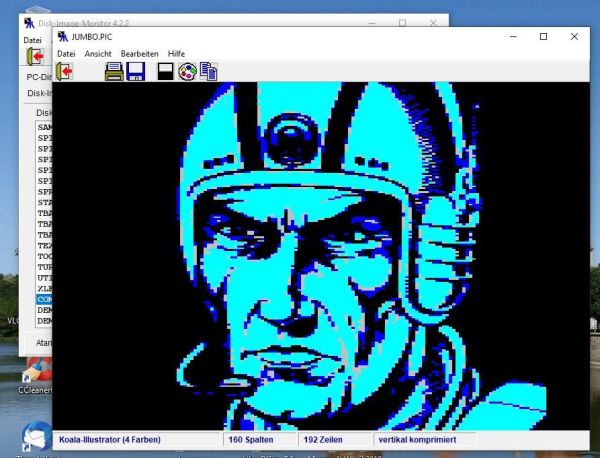
Task: Click the JUMBO.PIC title bar app icon
Action: [63, 37]
